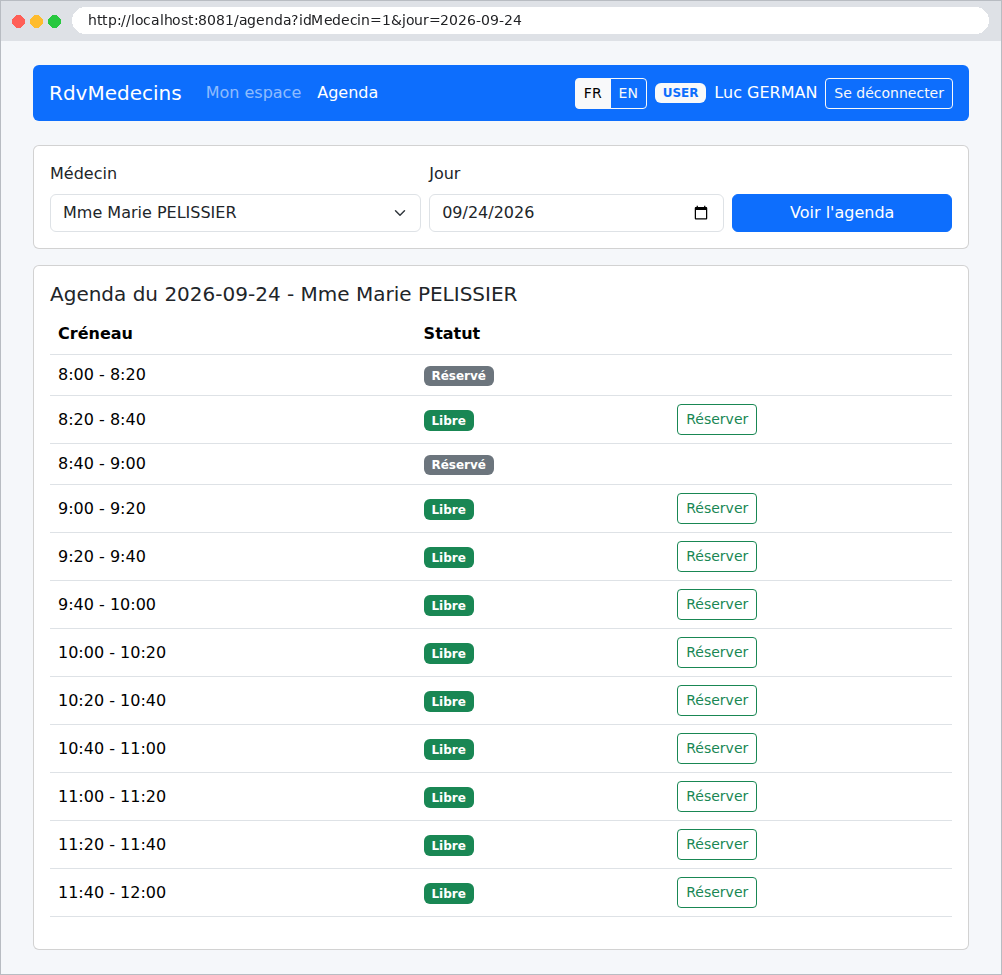This screenshot has width=1002, height=975.
Task: Click the 8:00 - 8:20 time slot text
Action: (102, 374)
